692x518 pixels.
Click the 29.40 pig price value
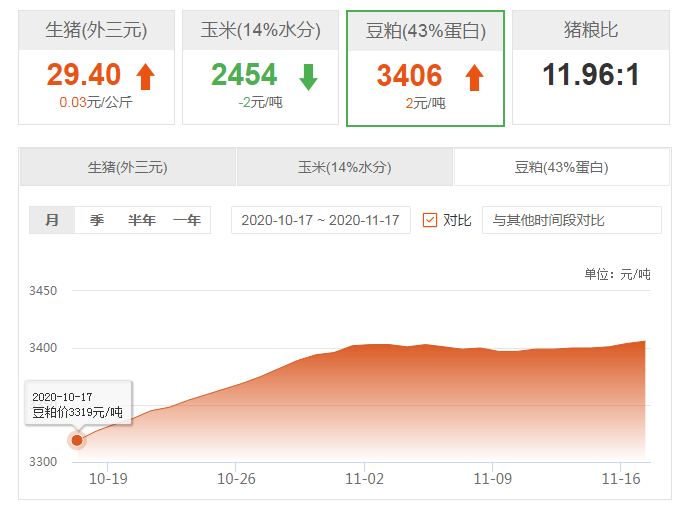(x=84, y=74)
